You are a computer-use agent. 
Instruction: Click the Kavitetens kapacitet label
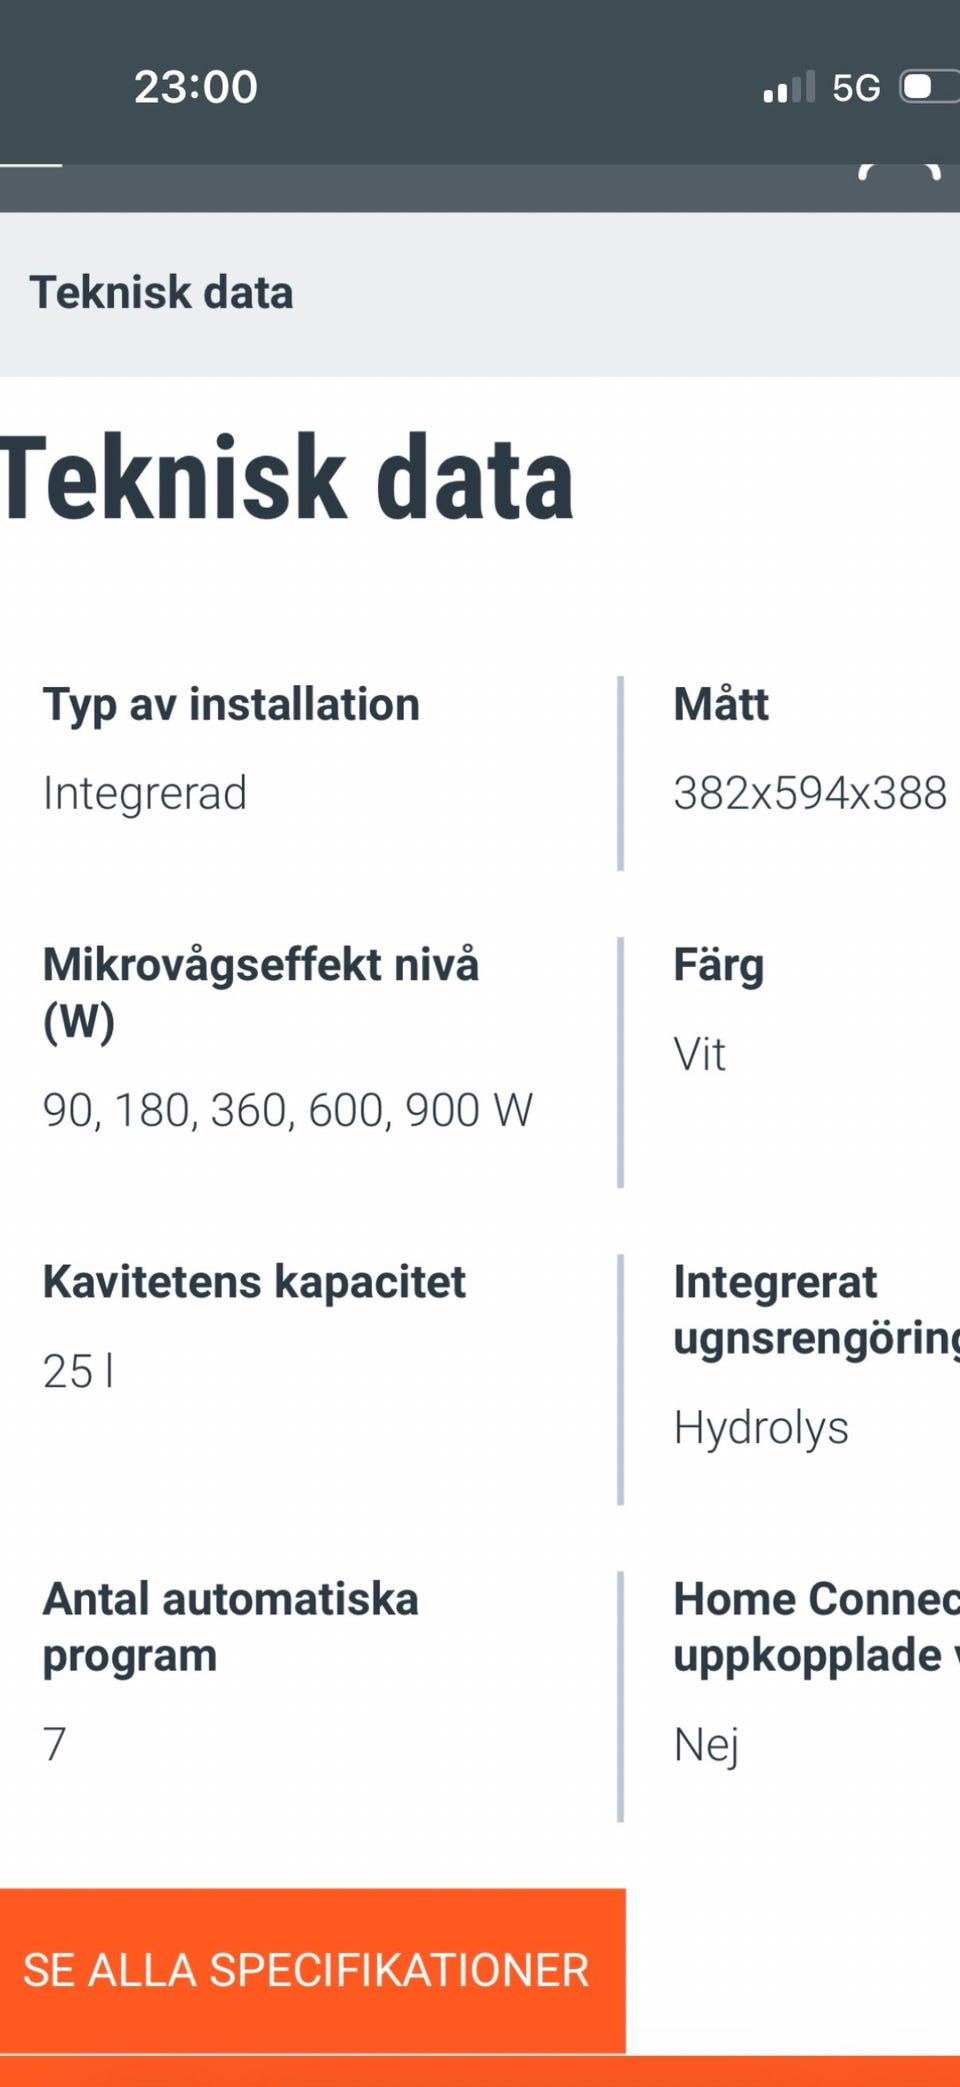coord(254,1282)
